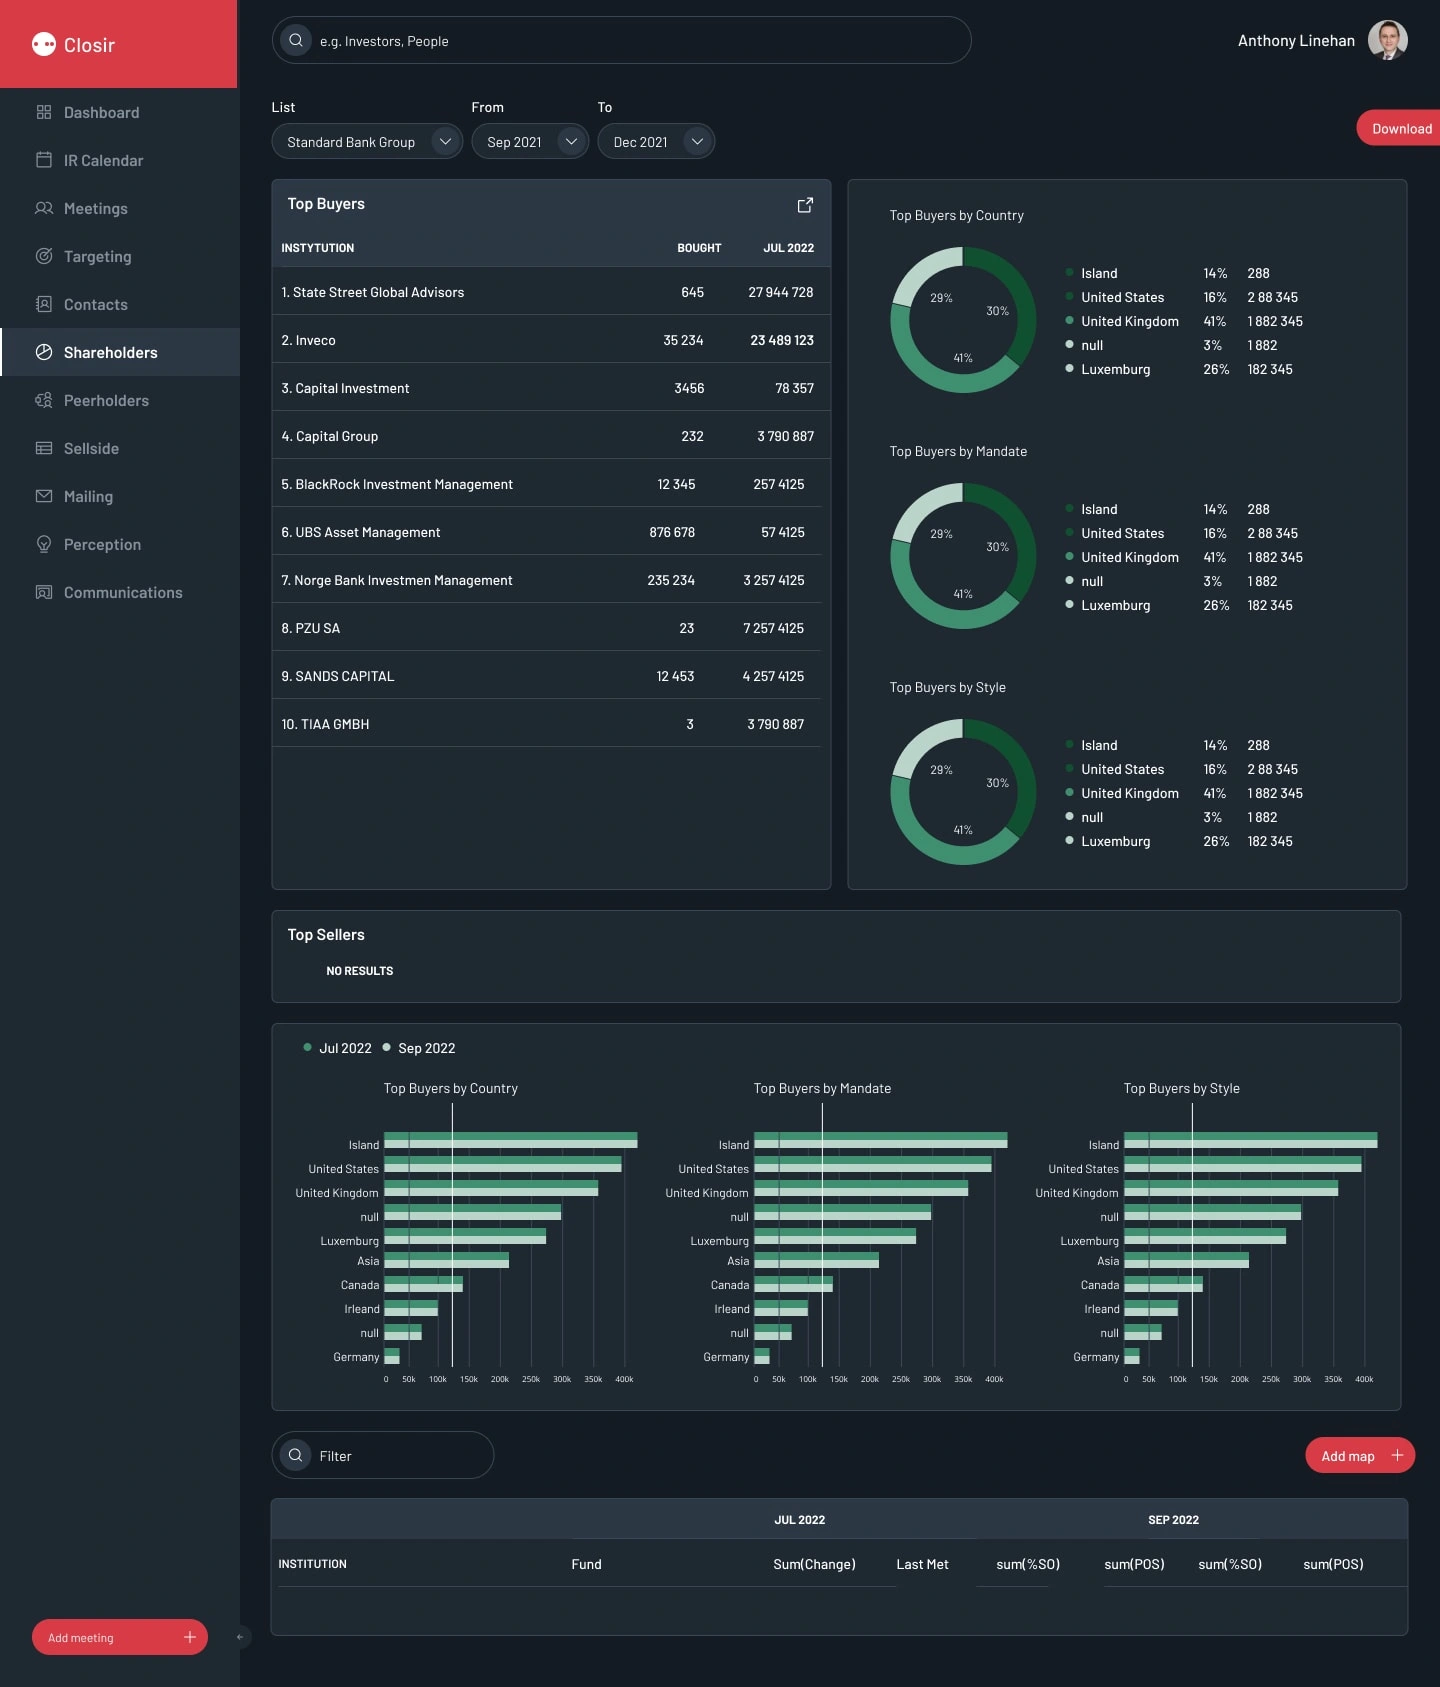Click the Dashboard grid icon
The height and width of the screenshot is (1687, 1440).
(44, 112)
